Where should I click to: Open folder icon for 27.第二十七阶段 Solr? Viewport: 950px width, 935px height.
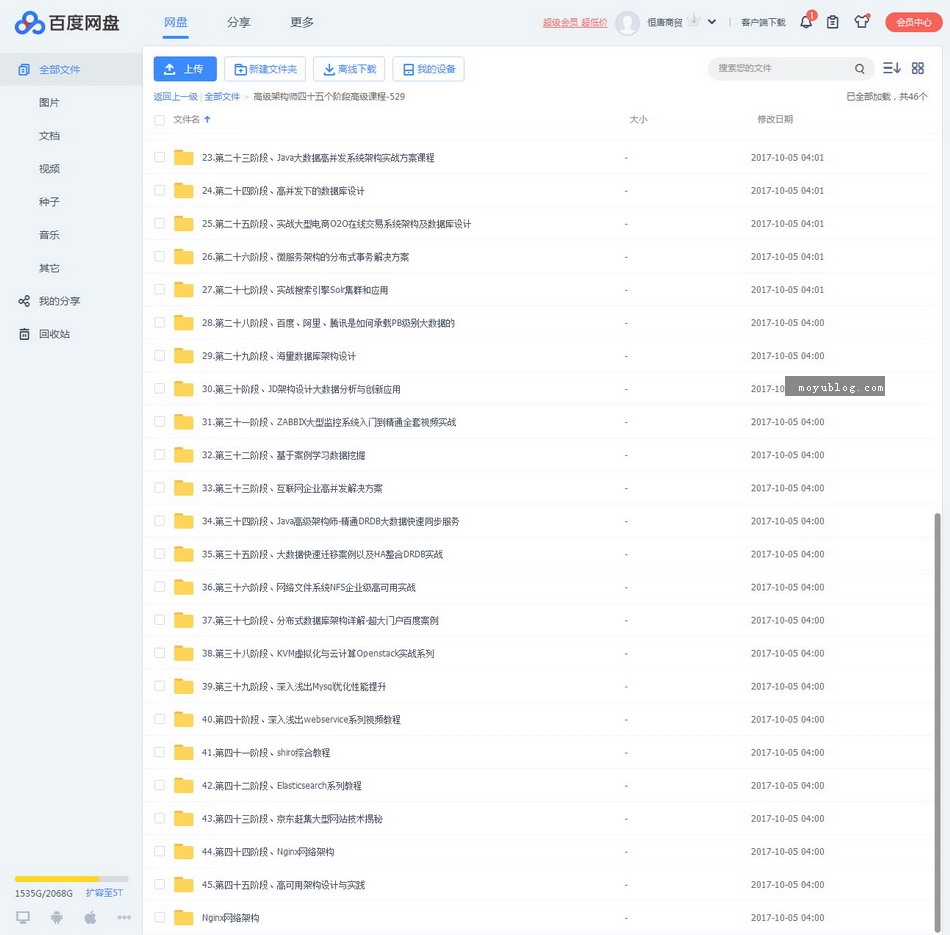(x=184, y=290)
